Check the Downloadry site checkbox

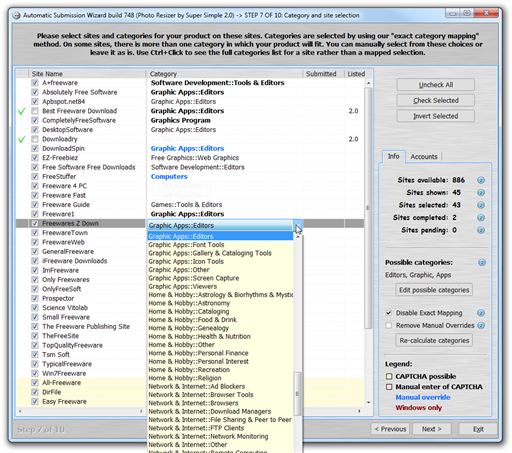35,139
